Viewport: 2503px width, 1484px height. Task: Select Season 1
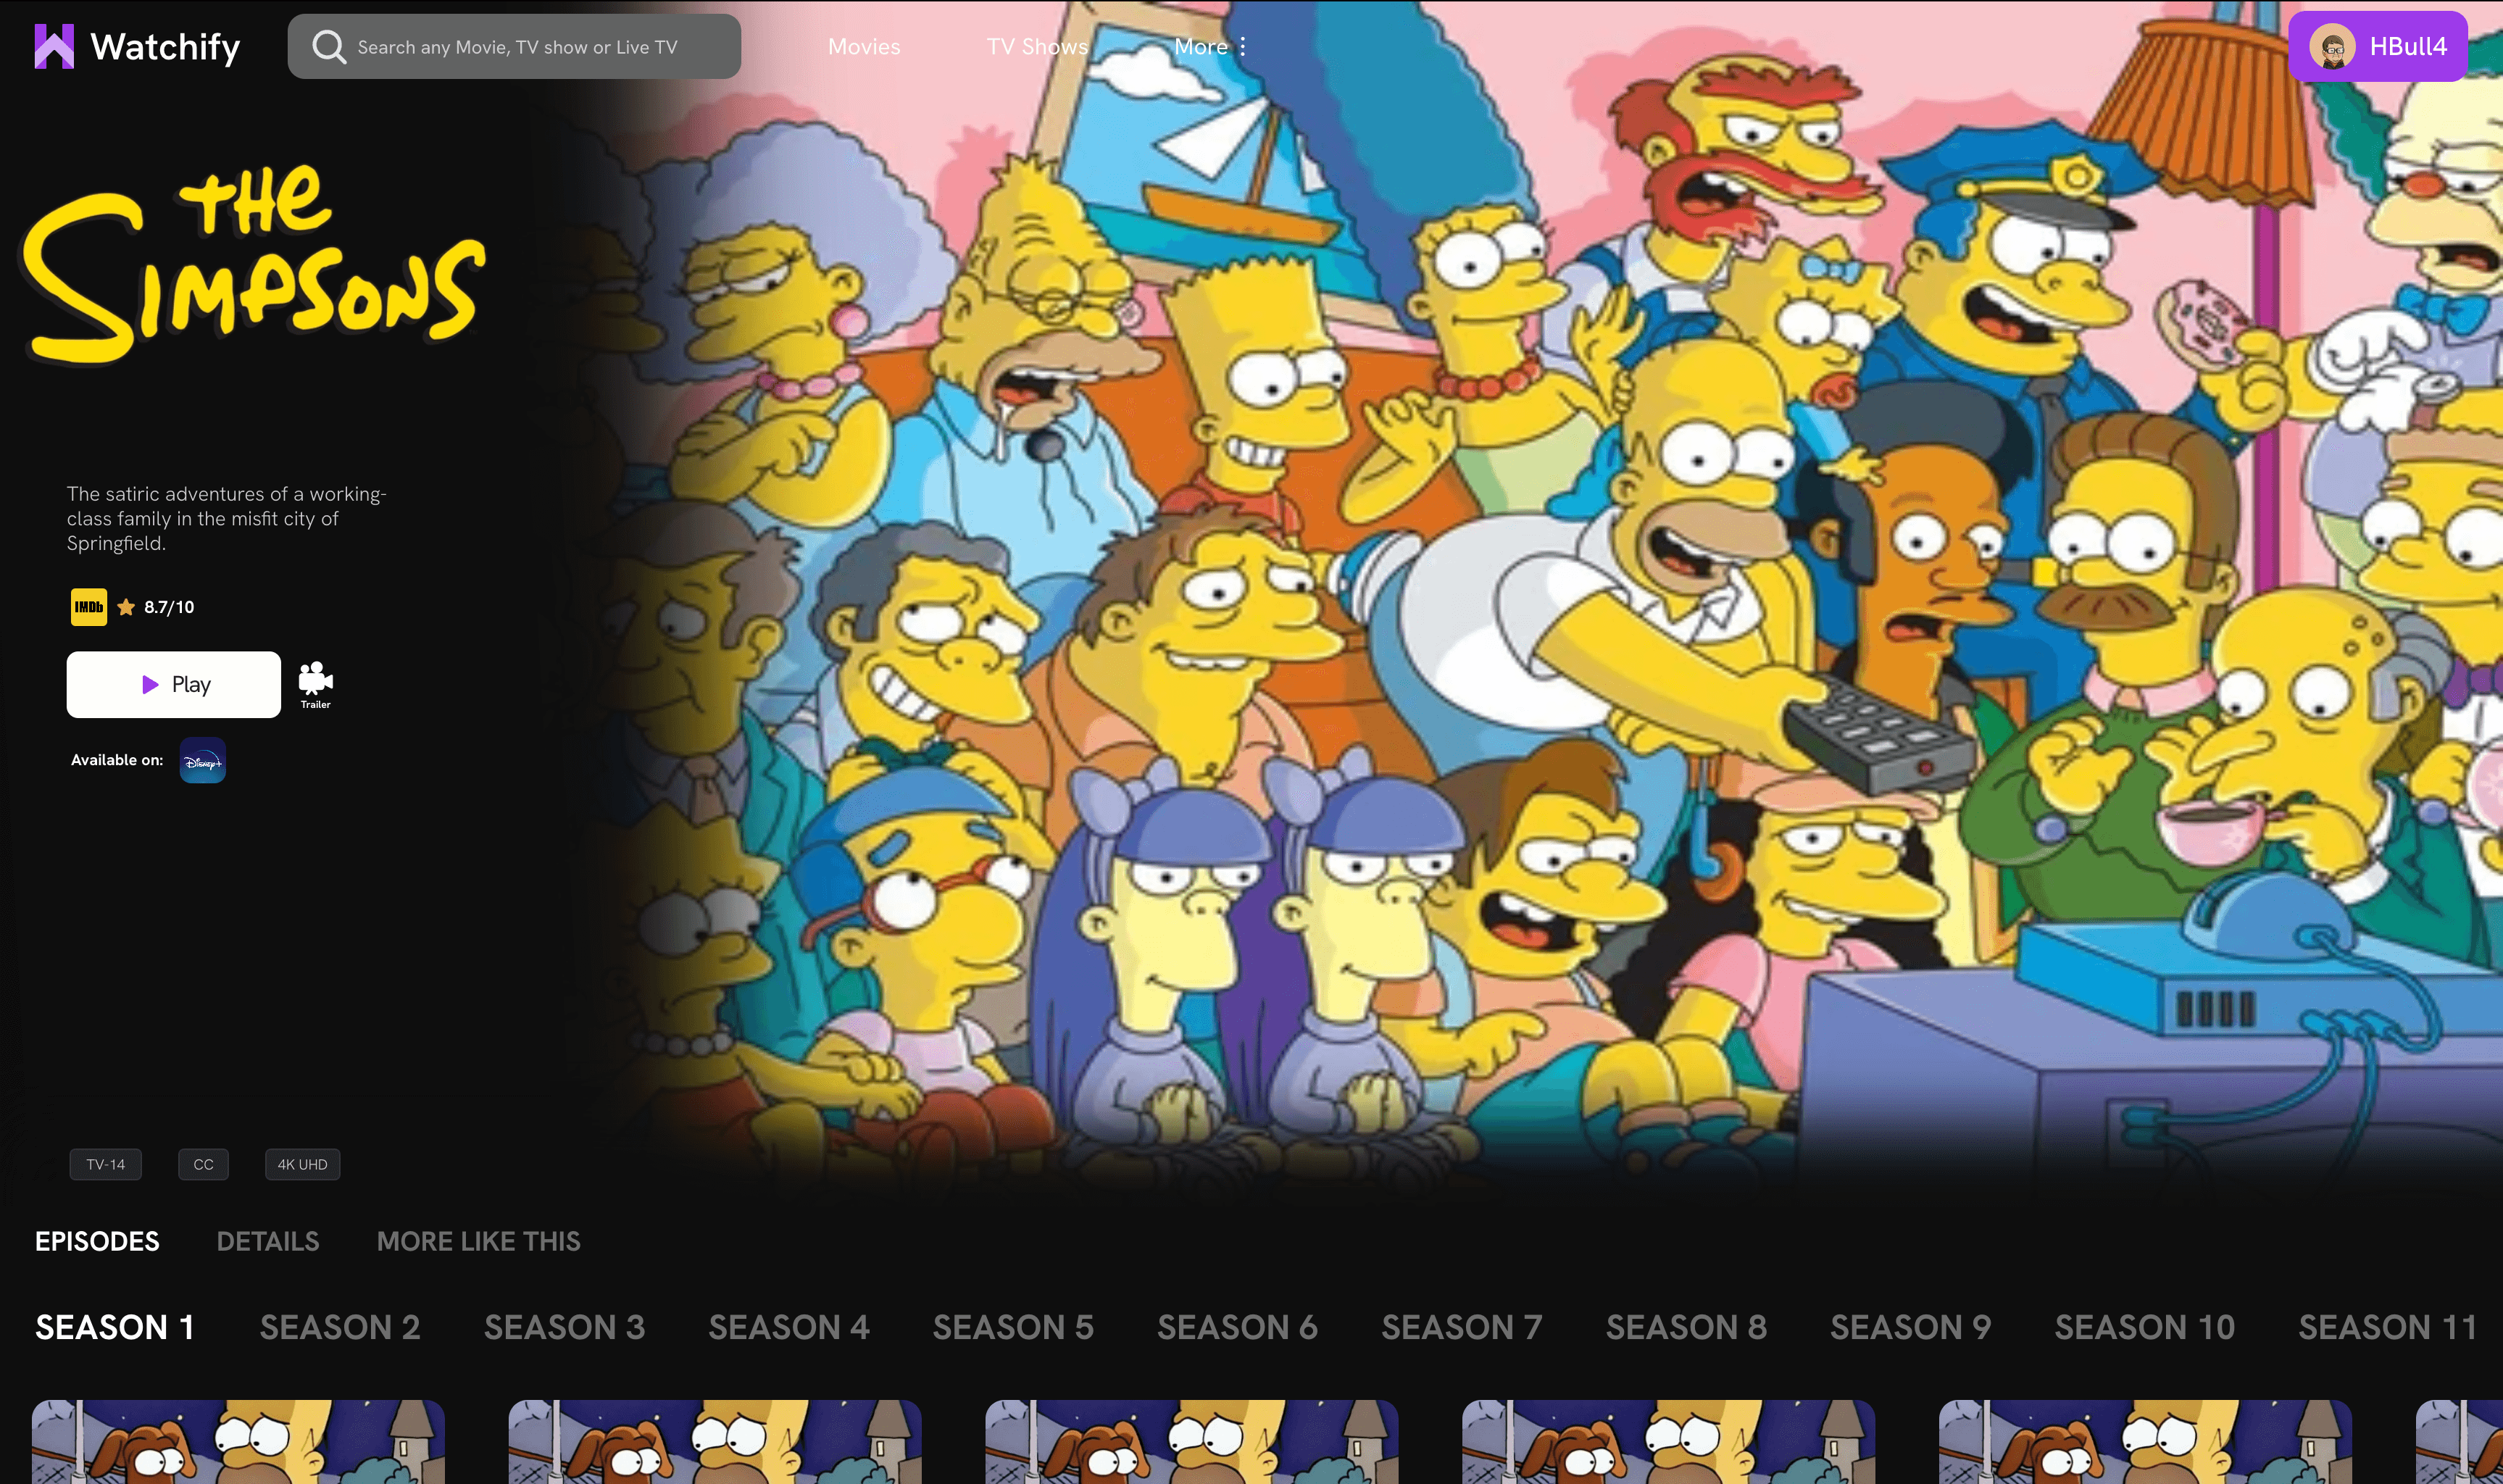(x=115, y=1327)
